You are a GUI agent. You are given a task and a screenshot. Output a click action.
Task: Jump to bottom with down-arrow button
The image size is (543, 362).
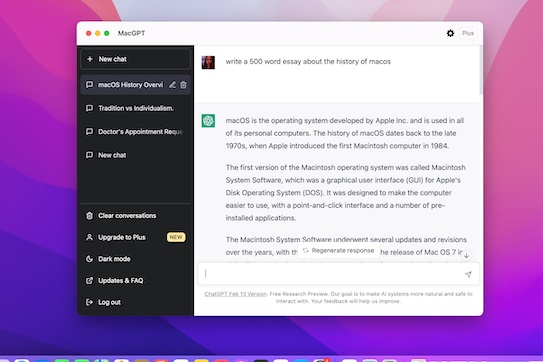click(x=466, y=256)
